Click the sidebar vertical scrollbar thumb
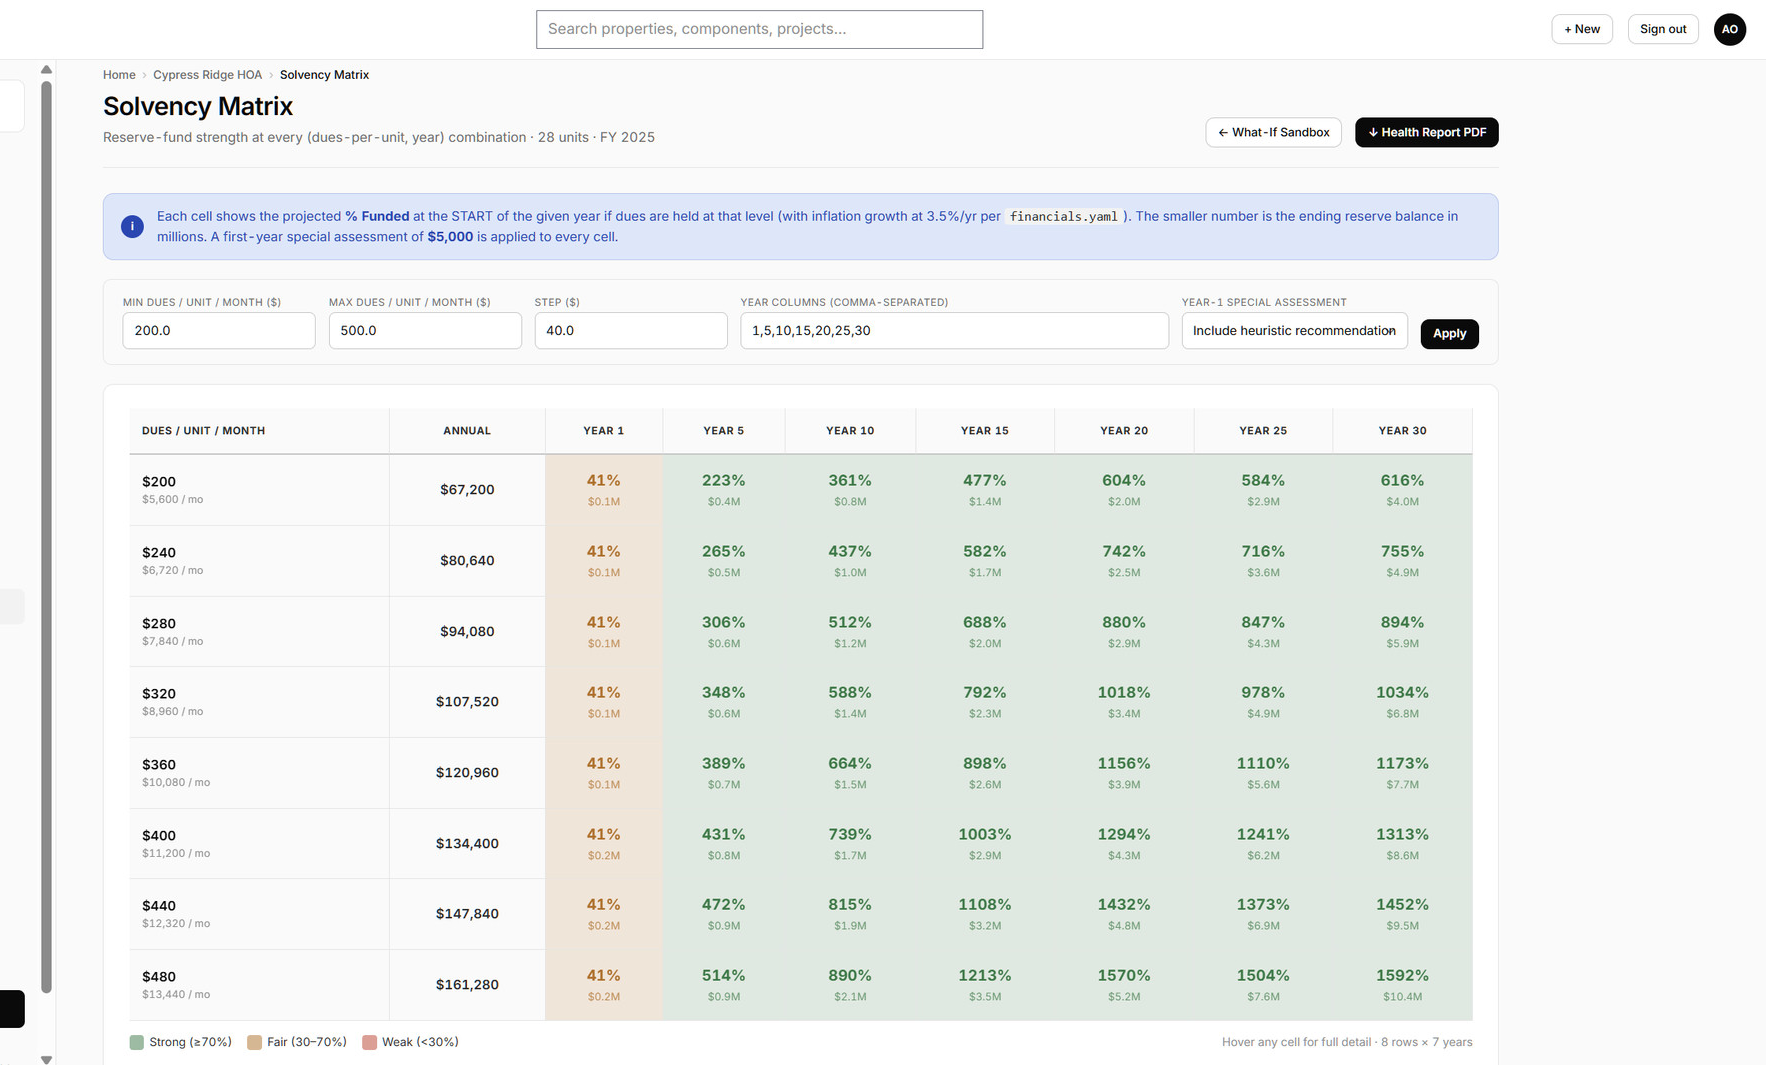 click(x=46, y=537)
